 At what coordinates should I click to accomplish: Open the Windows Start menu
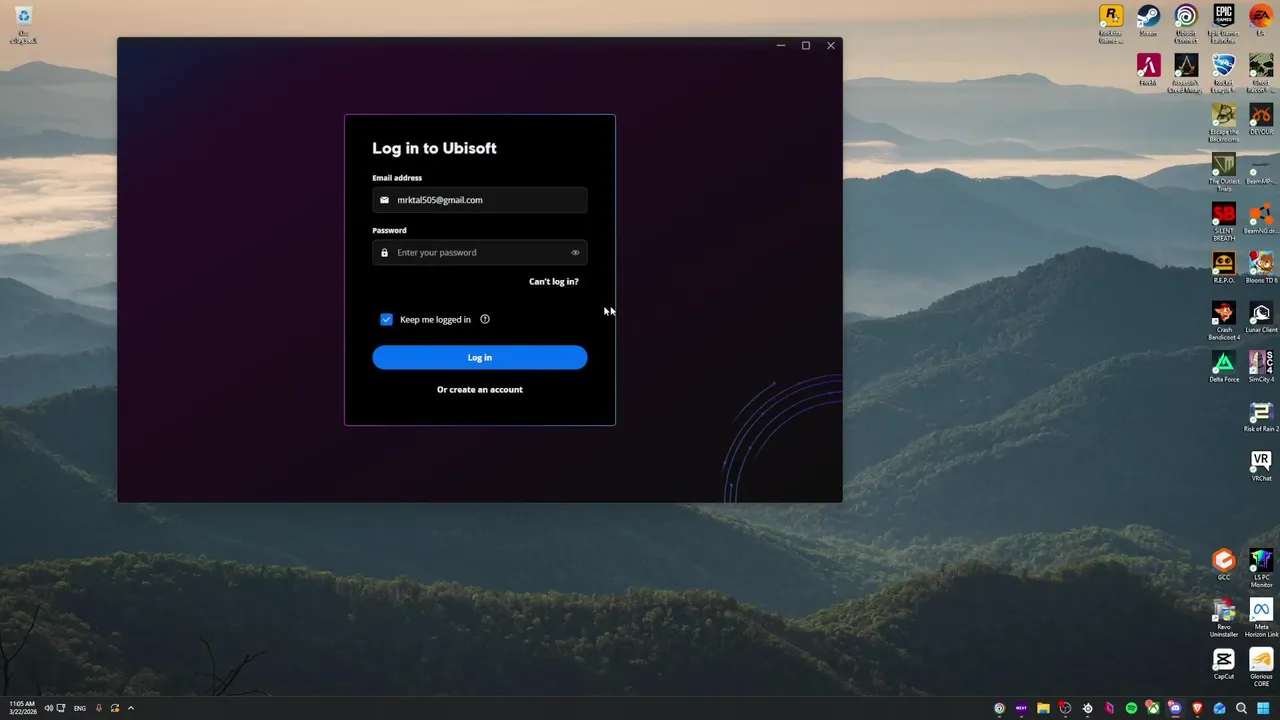1263,708
